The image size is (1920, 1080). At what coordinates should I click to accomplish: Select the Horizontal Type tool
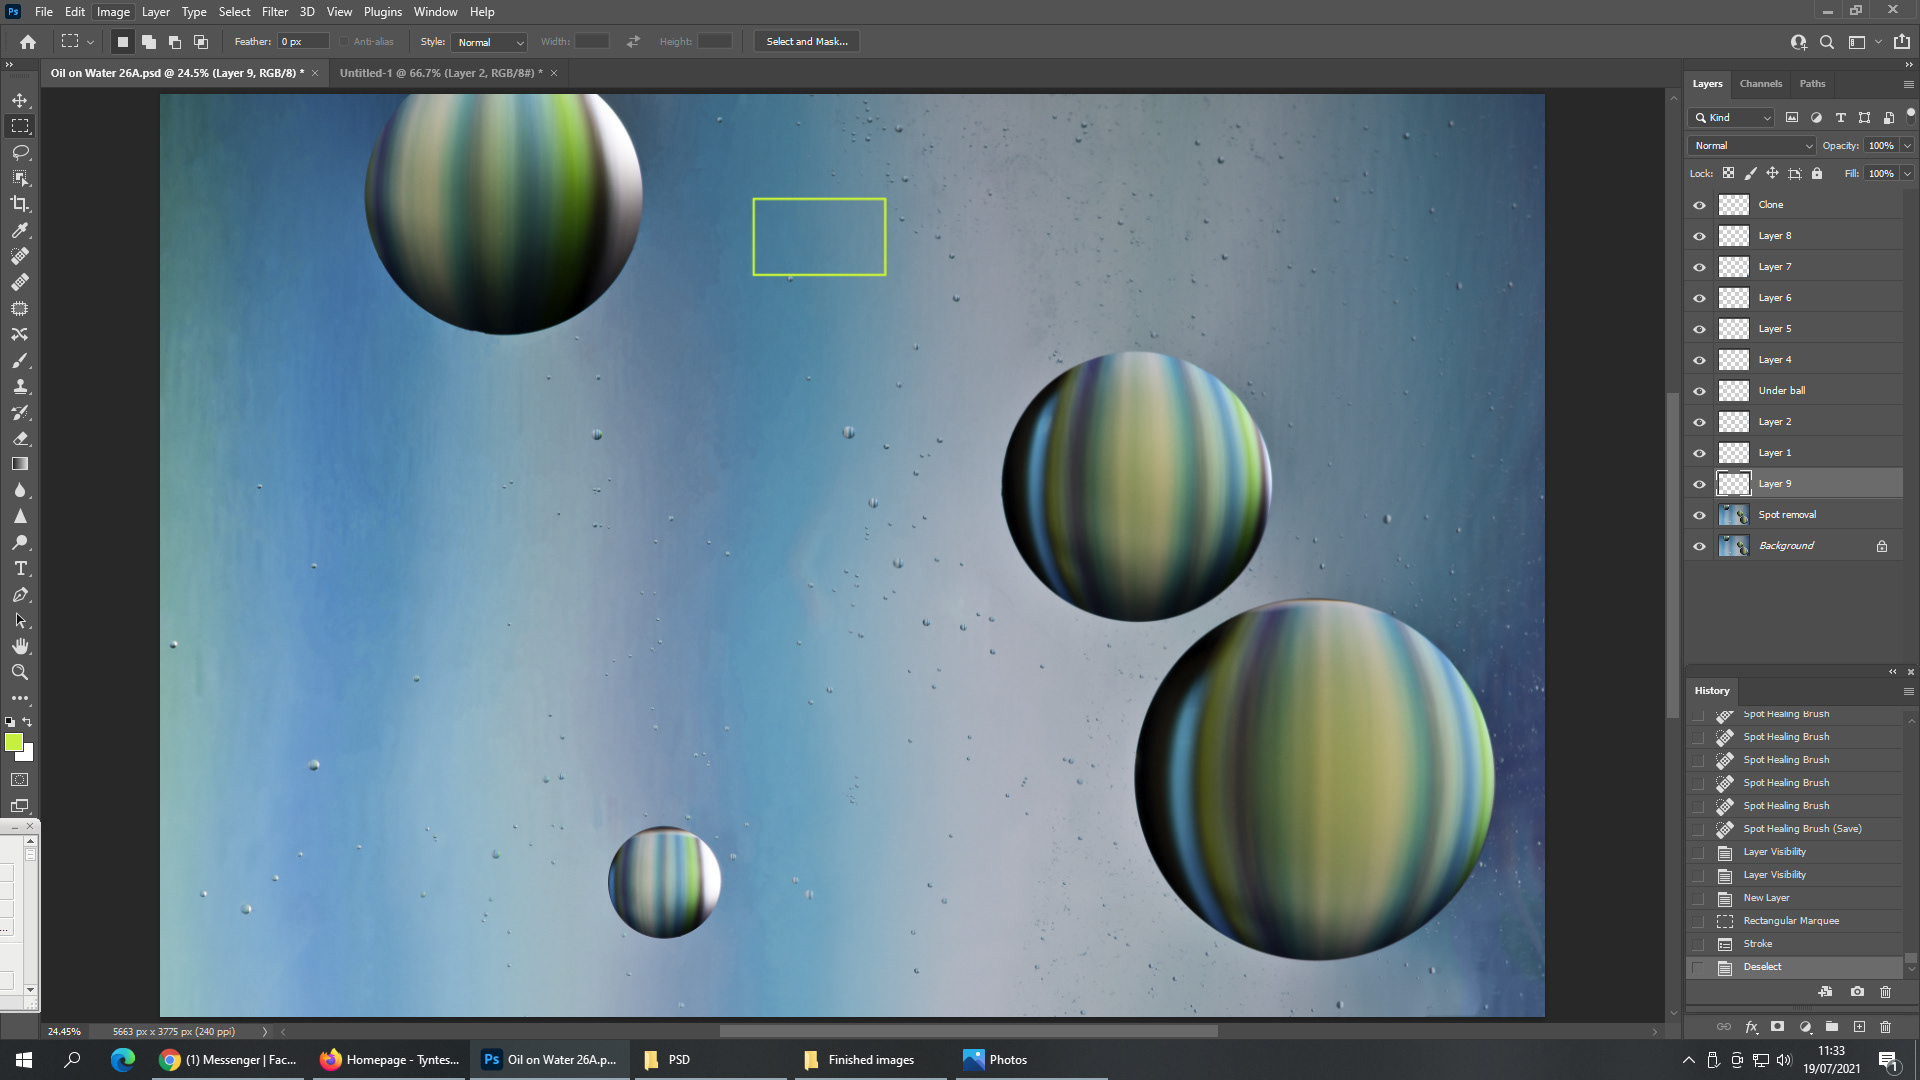pyautogui.click(x=20, y=568)
